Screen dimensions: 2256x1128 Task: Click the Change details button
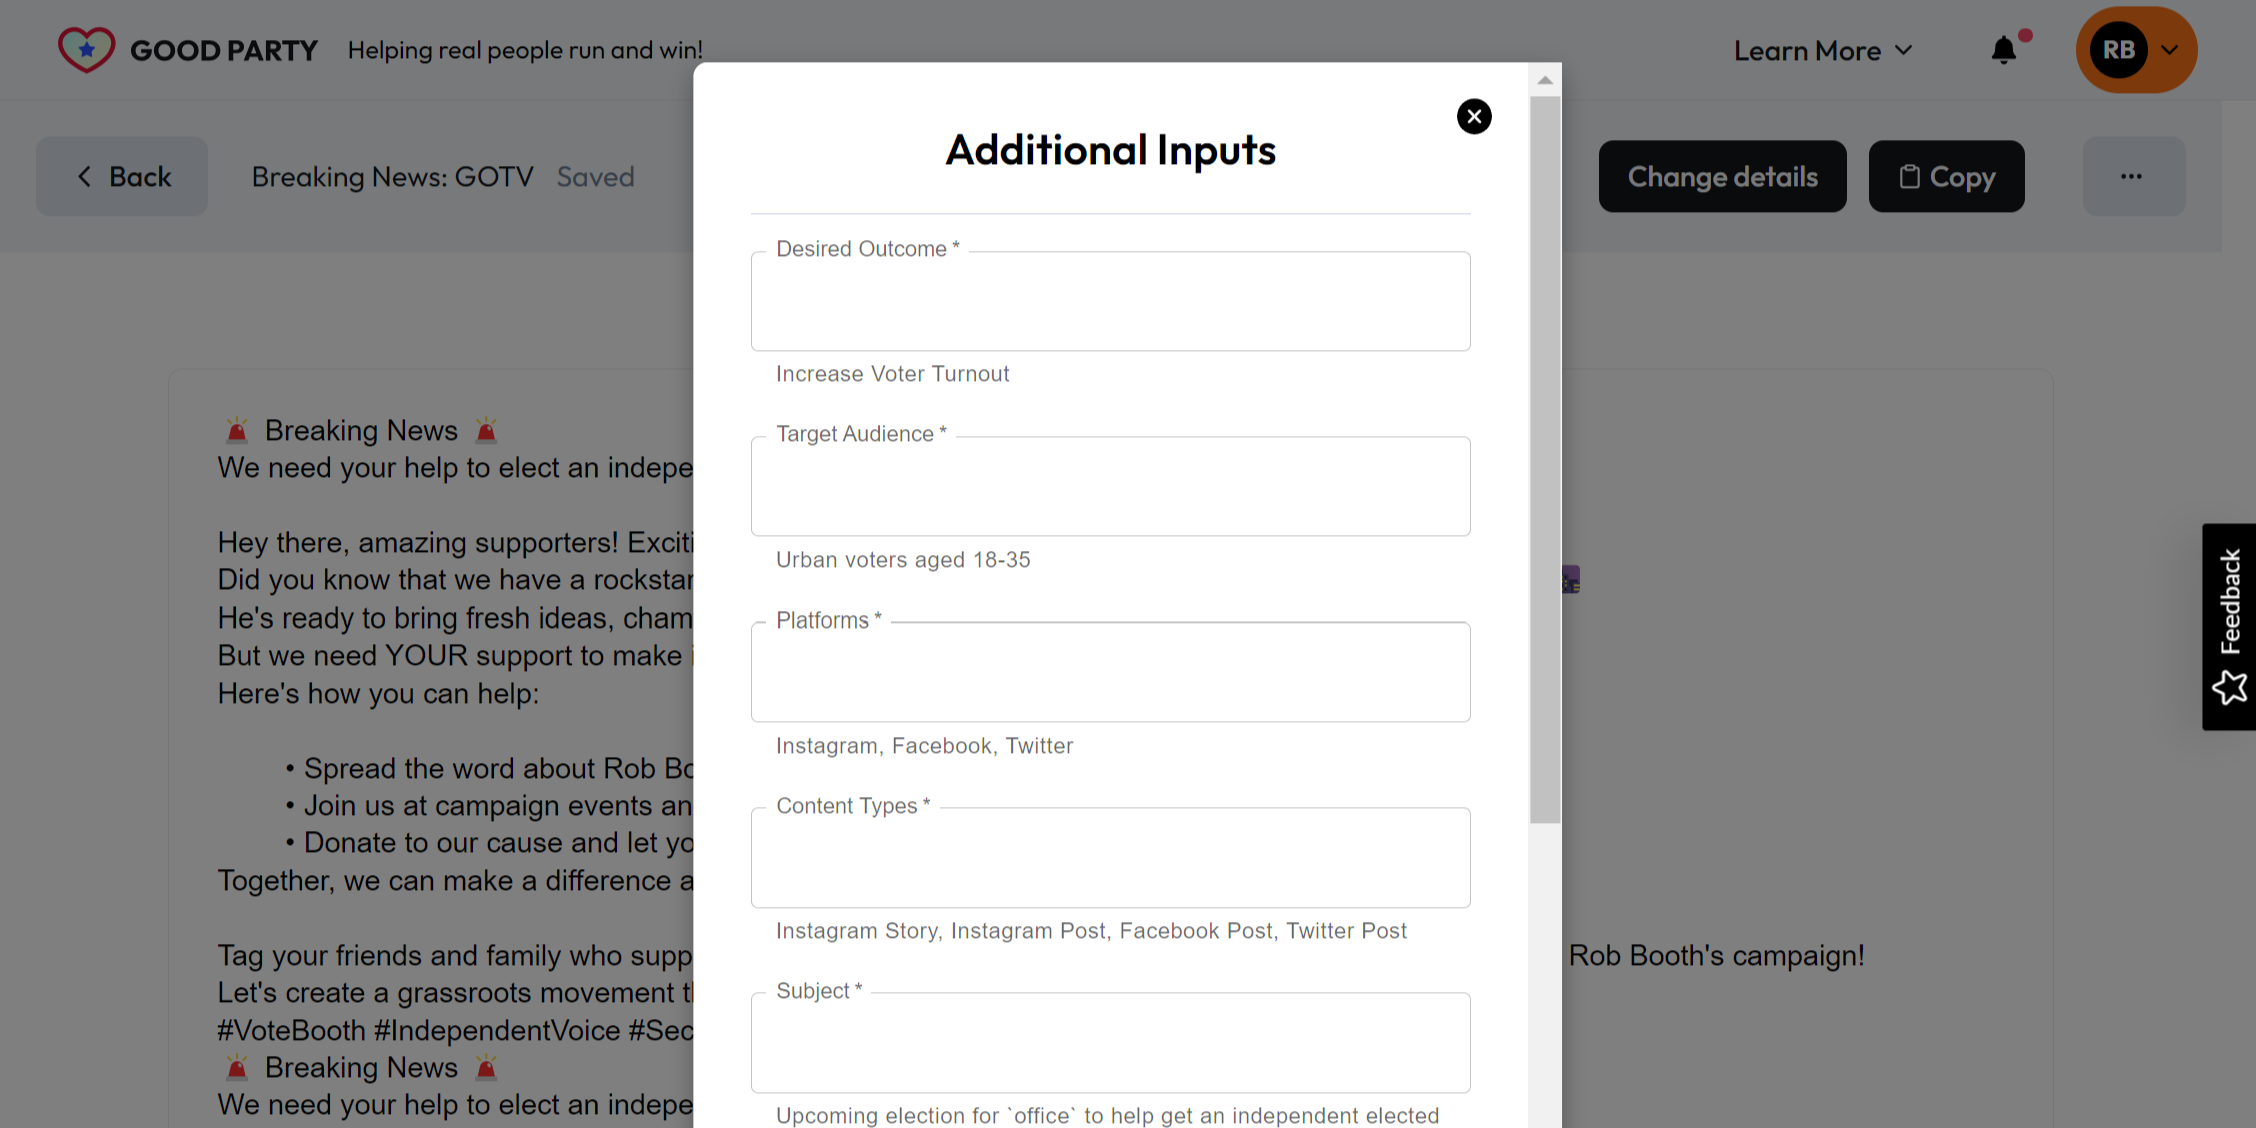pyautogui.click(x=1722, y=177)
